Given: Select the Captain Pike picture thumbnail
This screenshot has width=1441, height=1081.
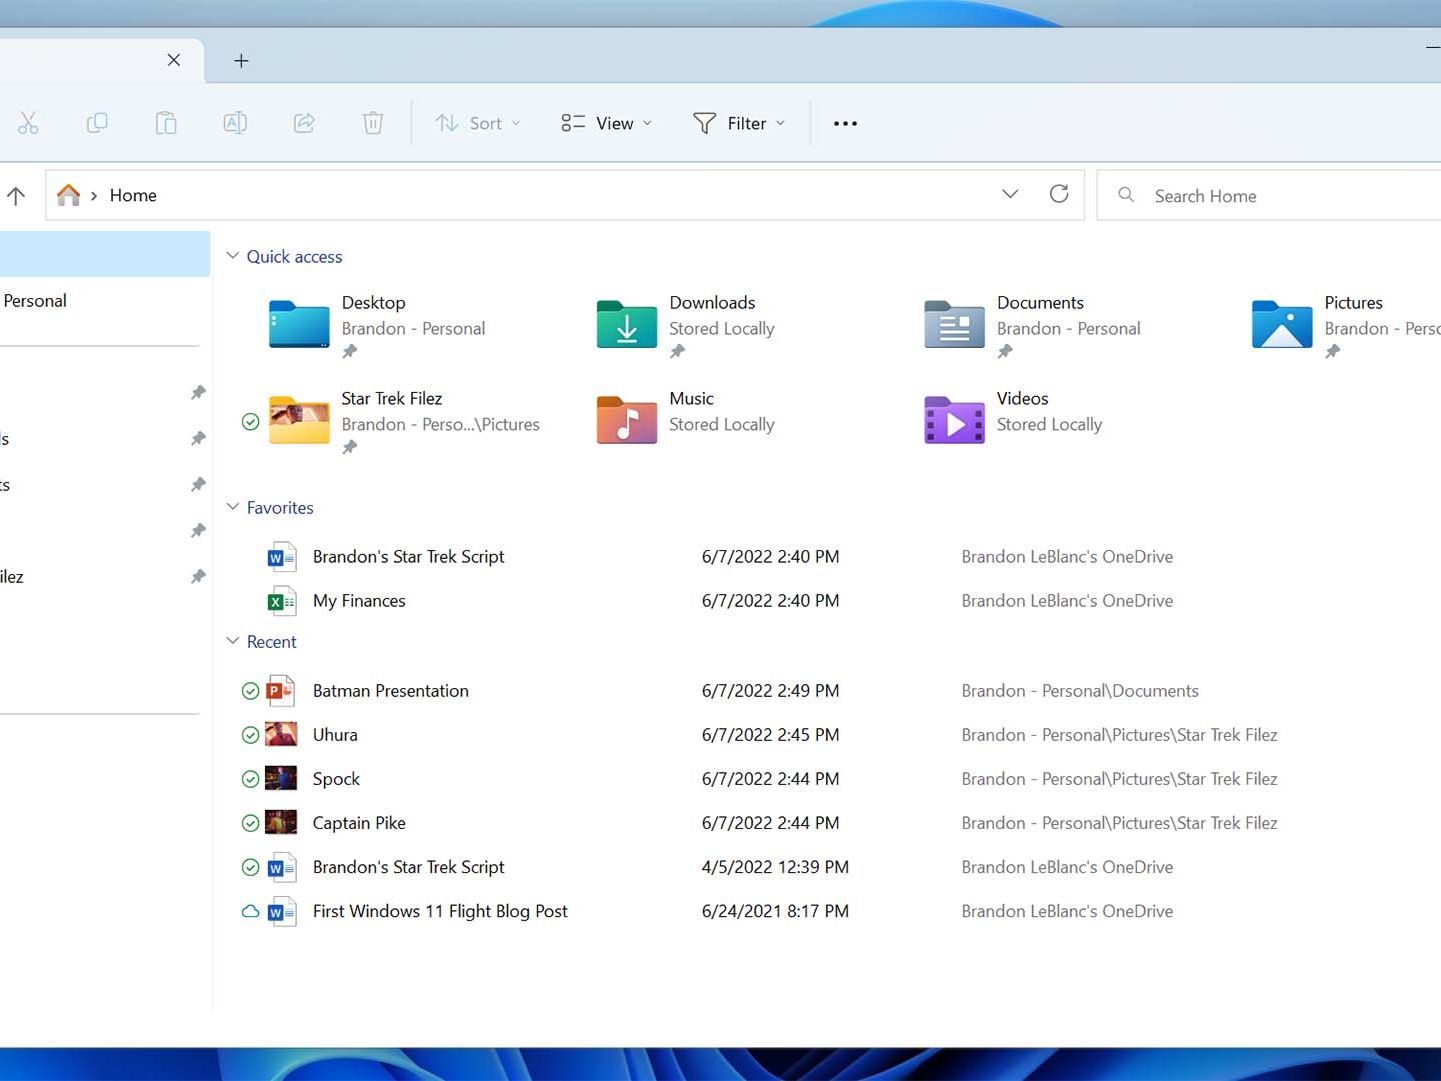Looking at the screenshot, I should point(281,822).
